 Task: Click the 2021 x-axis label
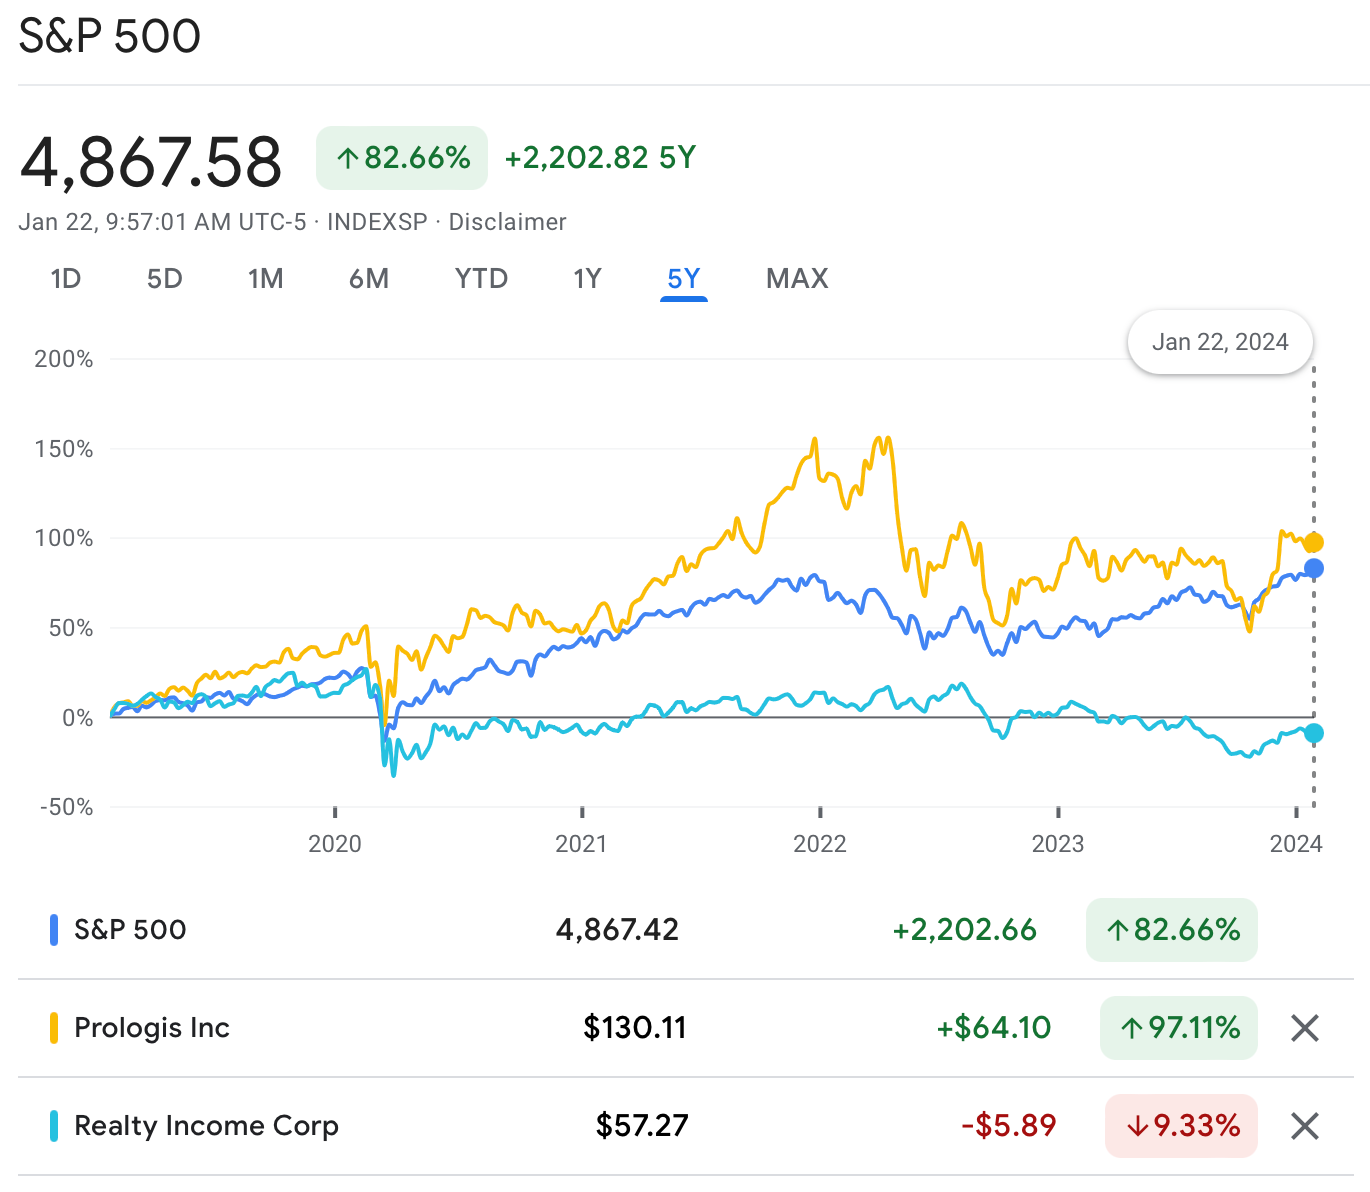[x=581, y=844]
